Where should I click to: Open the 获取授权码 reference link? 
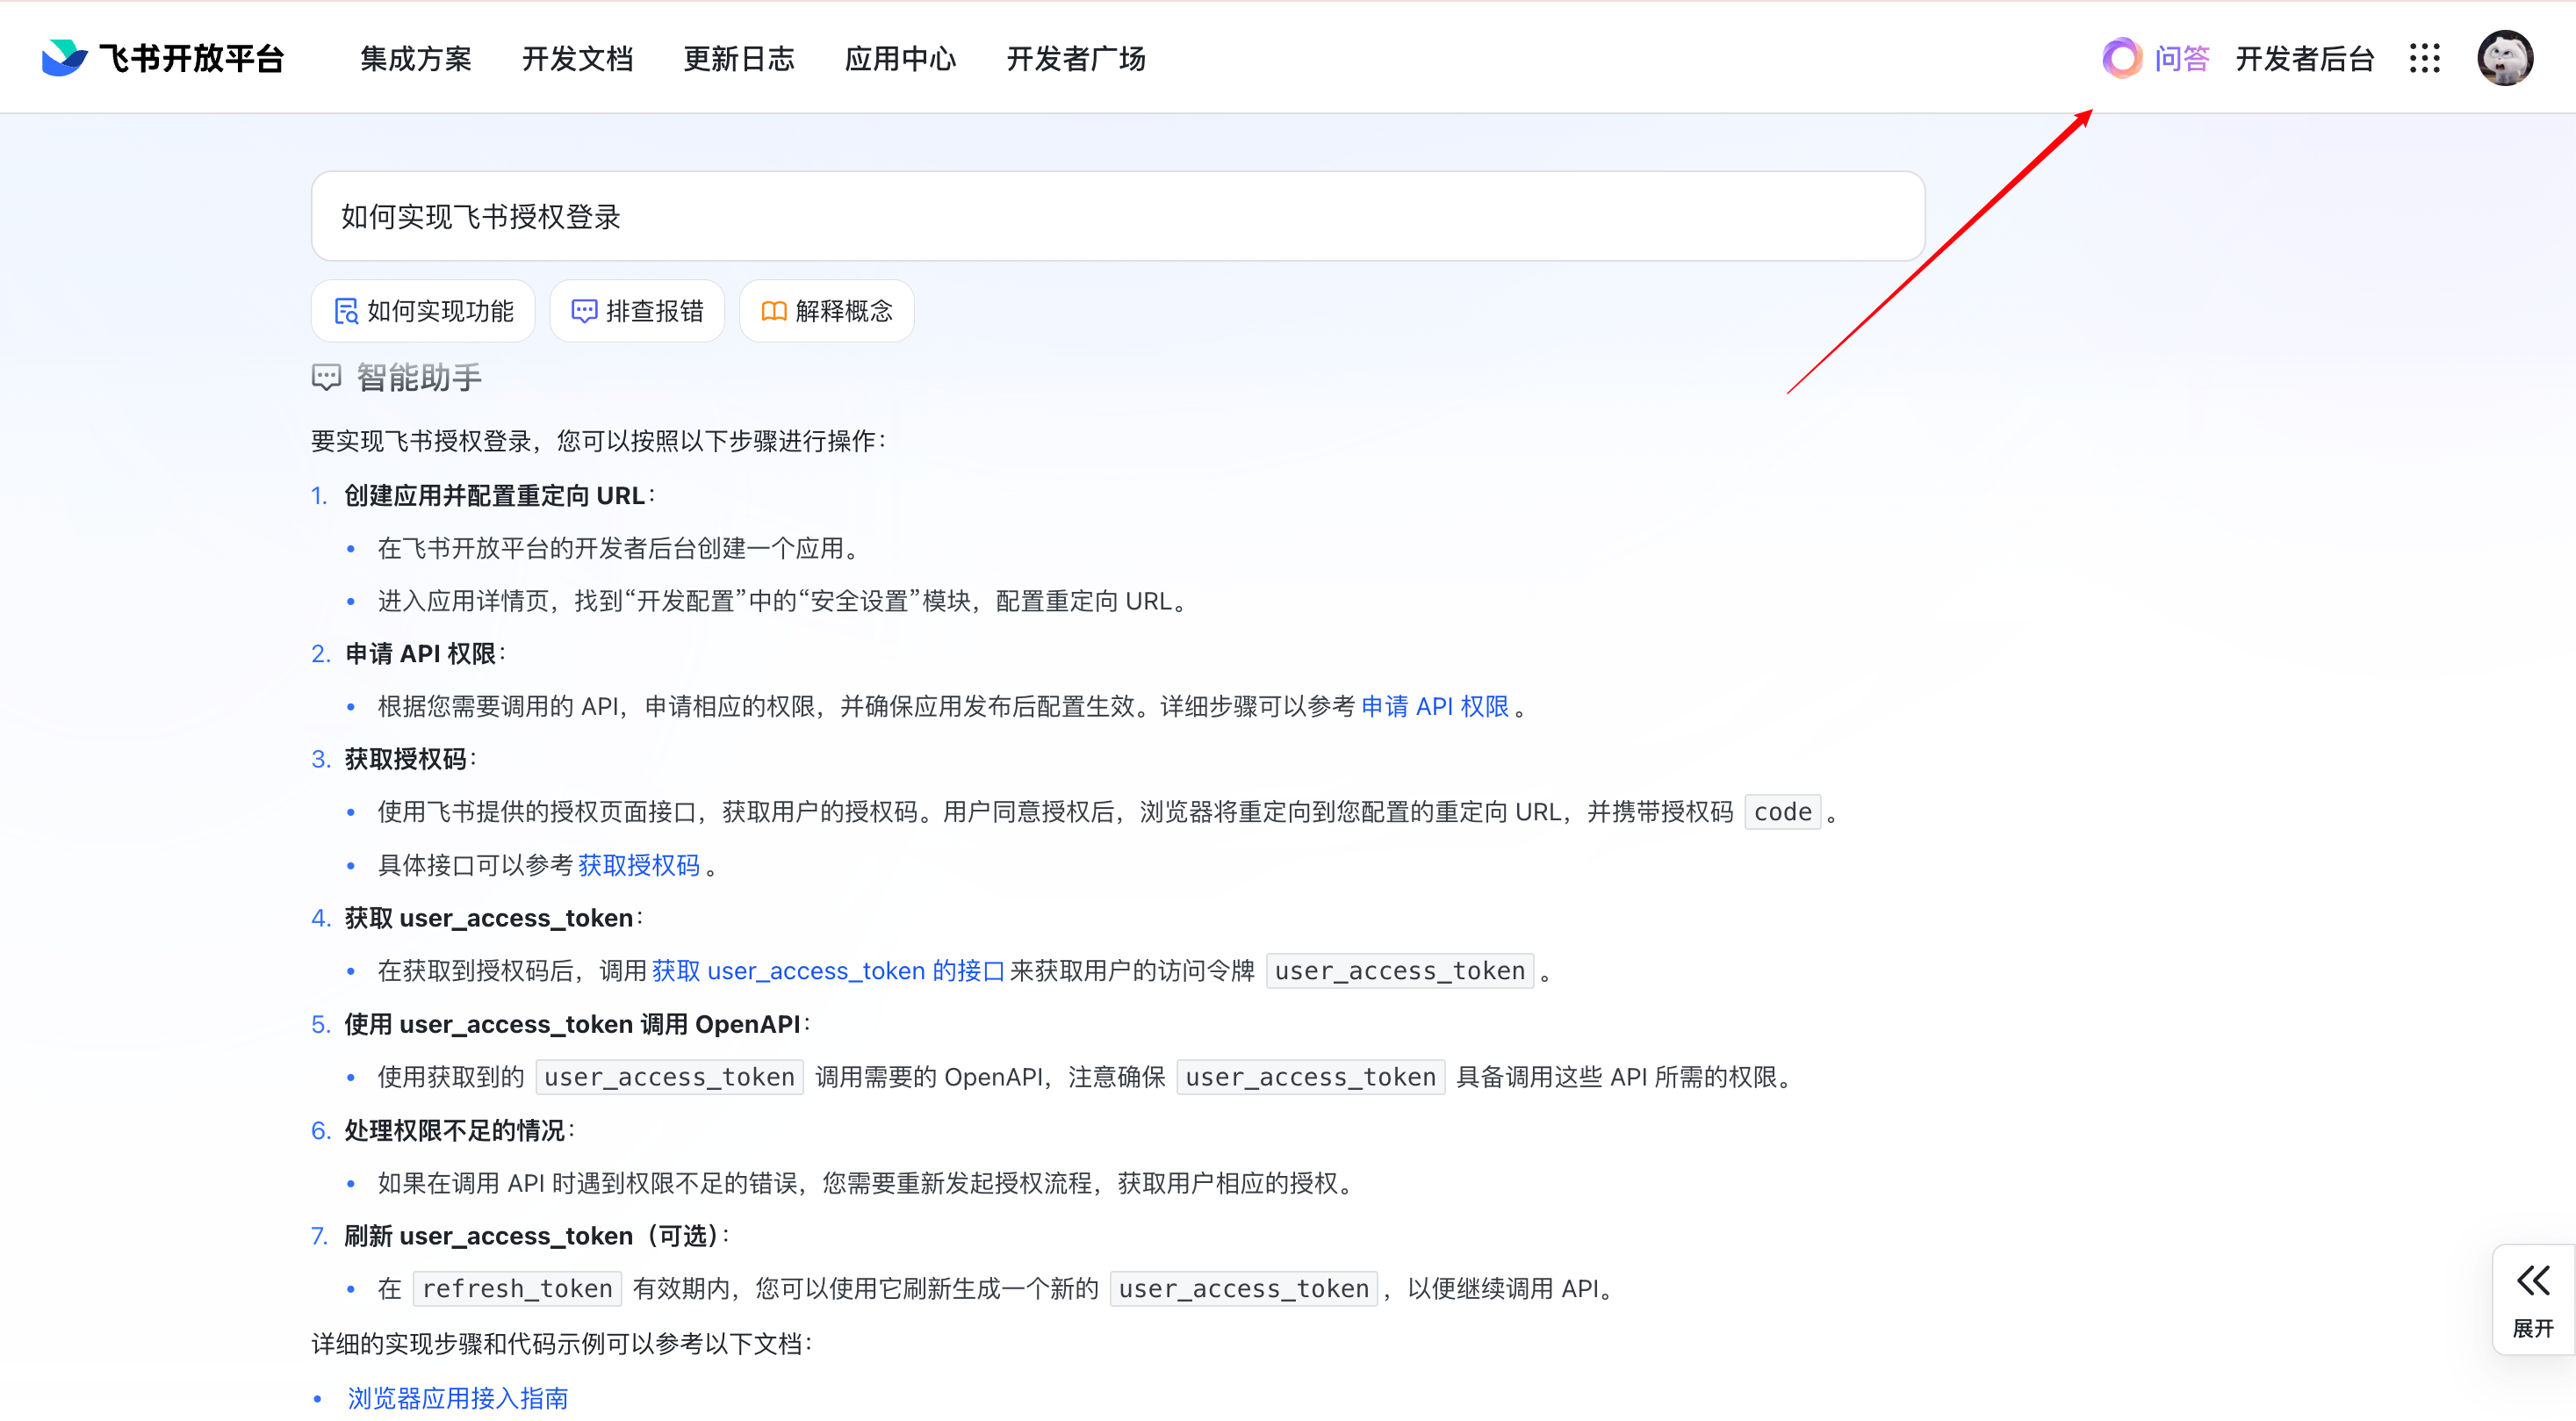click(638, 865)
